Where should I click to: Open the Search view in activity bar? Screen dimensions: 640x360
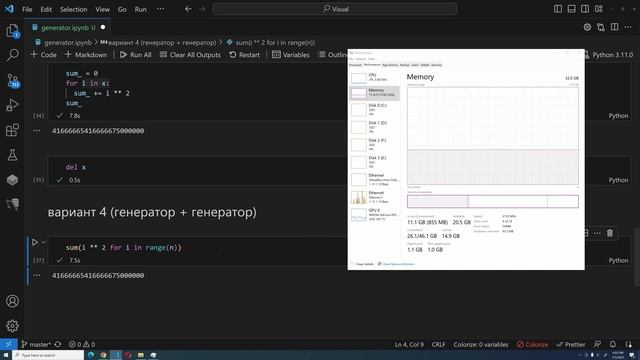click(x=12, y=55)
